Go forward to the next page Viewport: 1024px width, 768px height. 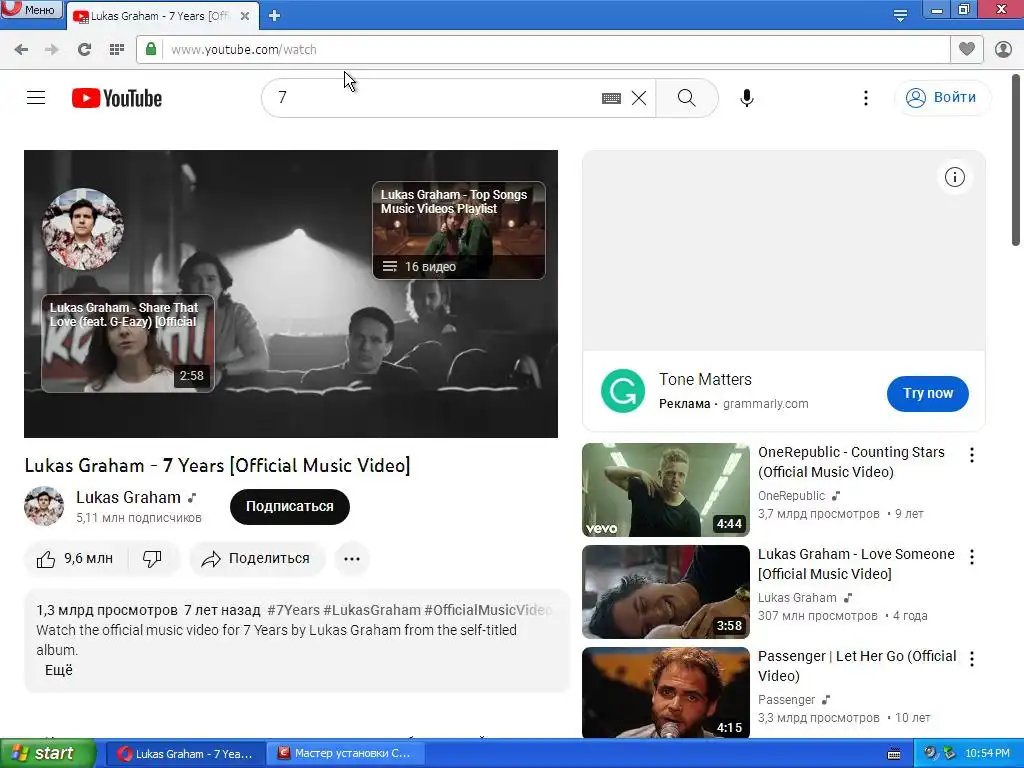[x=52, y=50]
